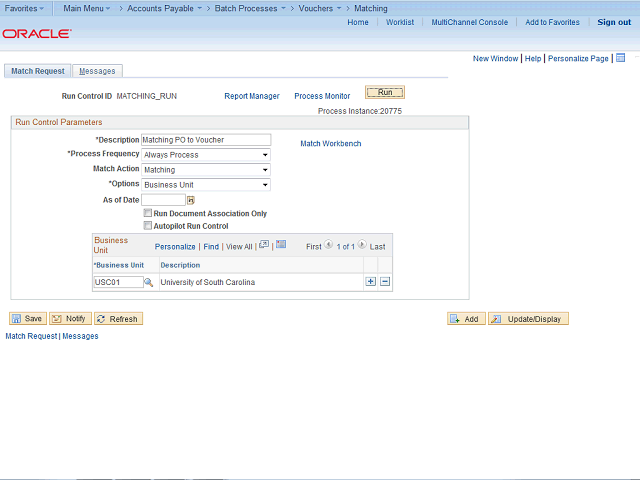
Task: Enable the Autopilot Run Control checkbox
Action: (x=148, y=225)
